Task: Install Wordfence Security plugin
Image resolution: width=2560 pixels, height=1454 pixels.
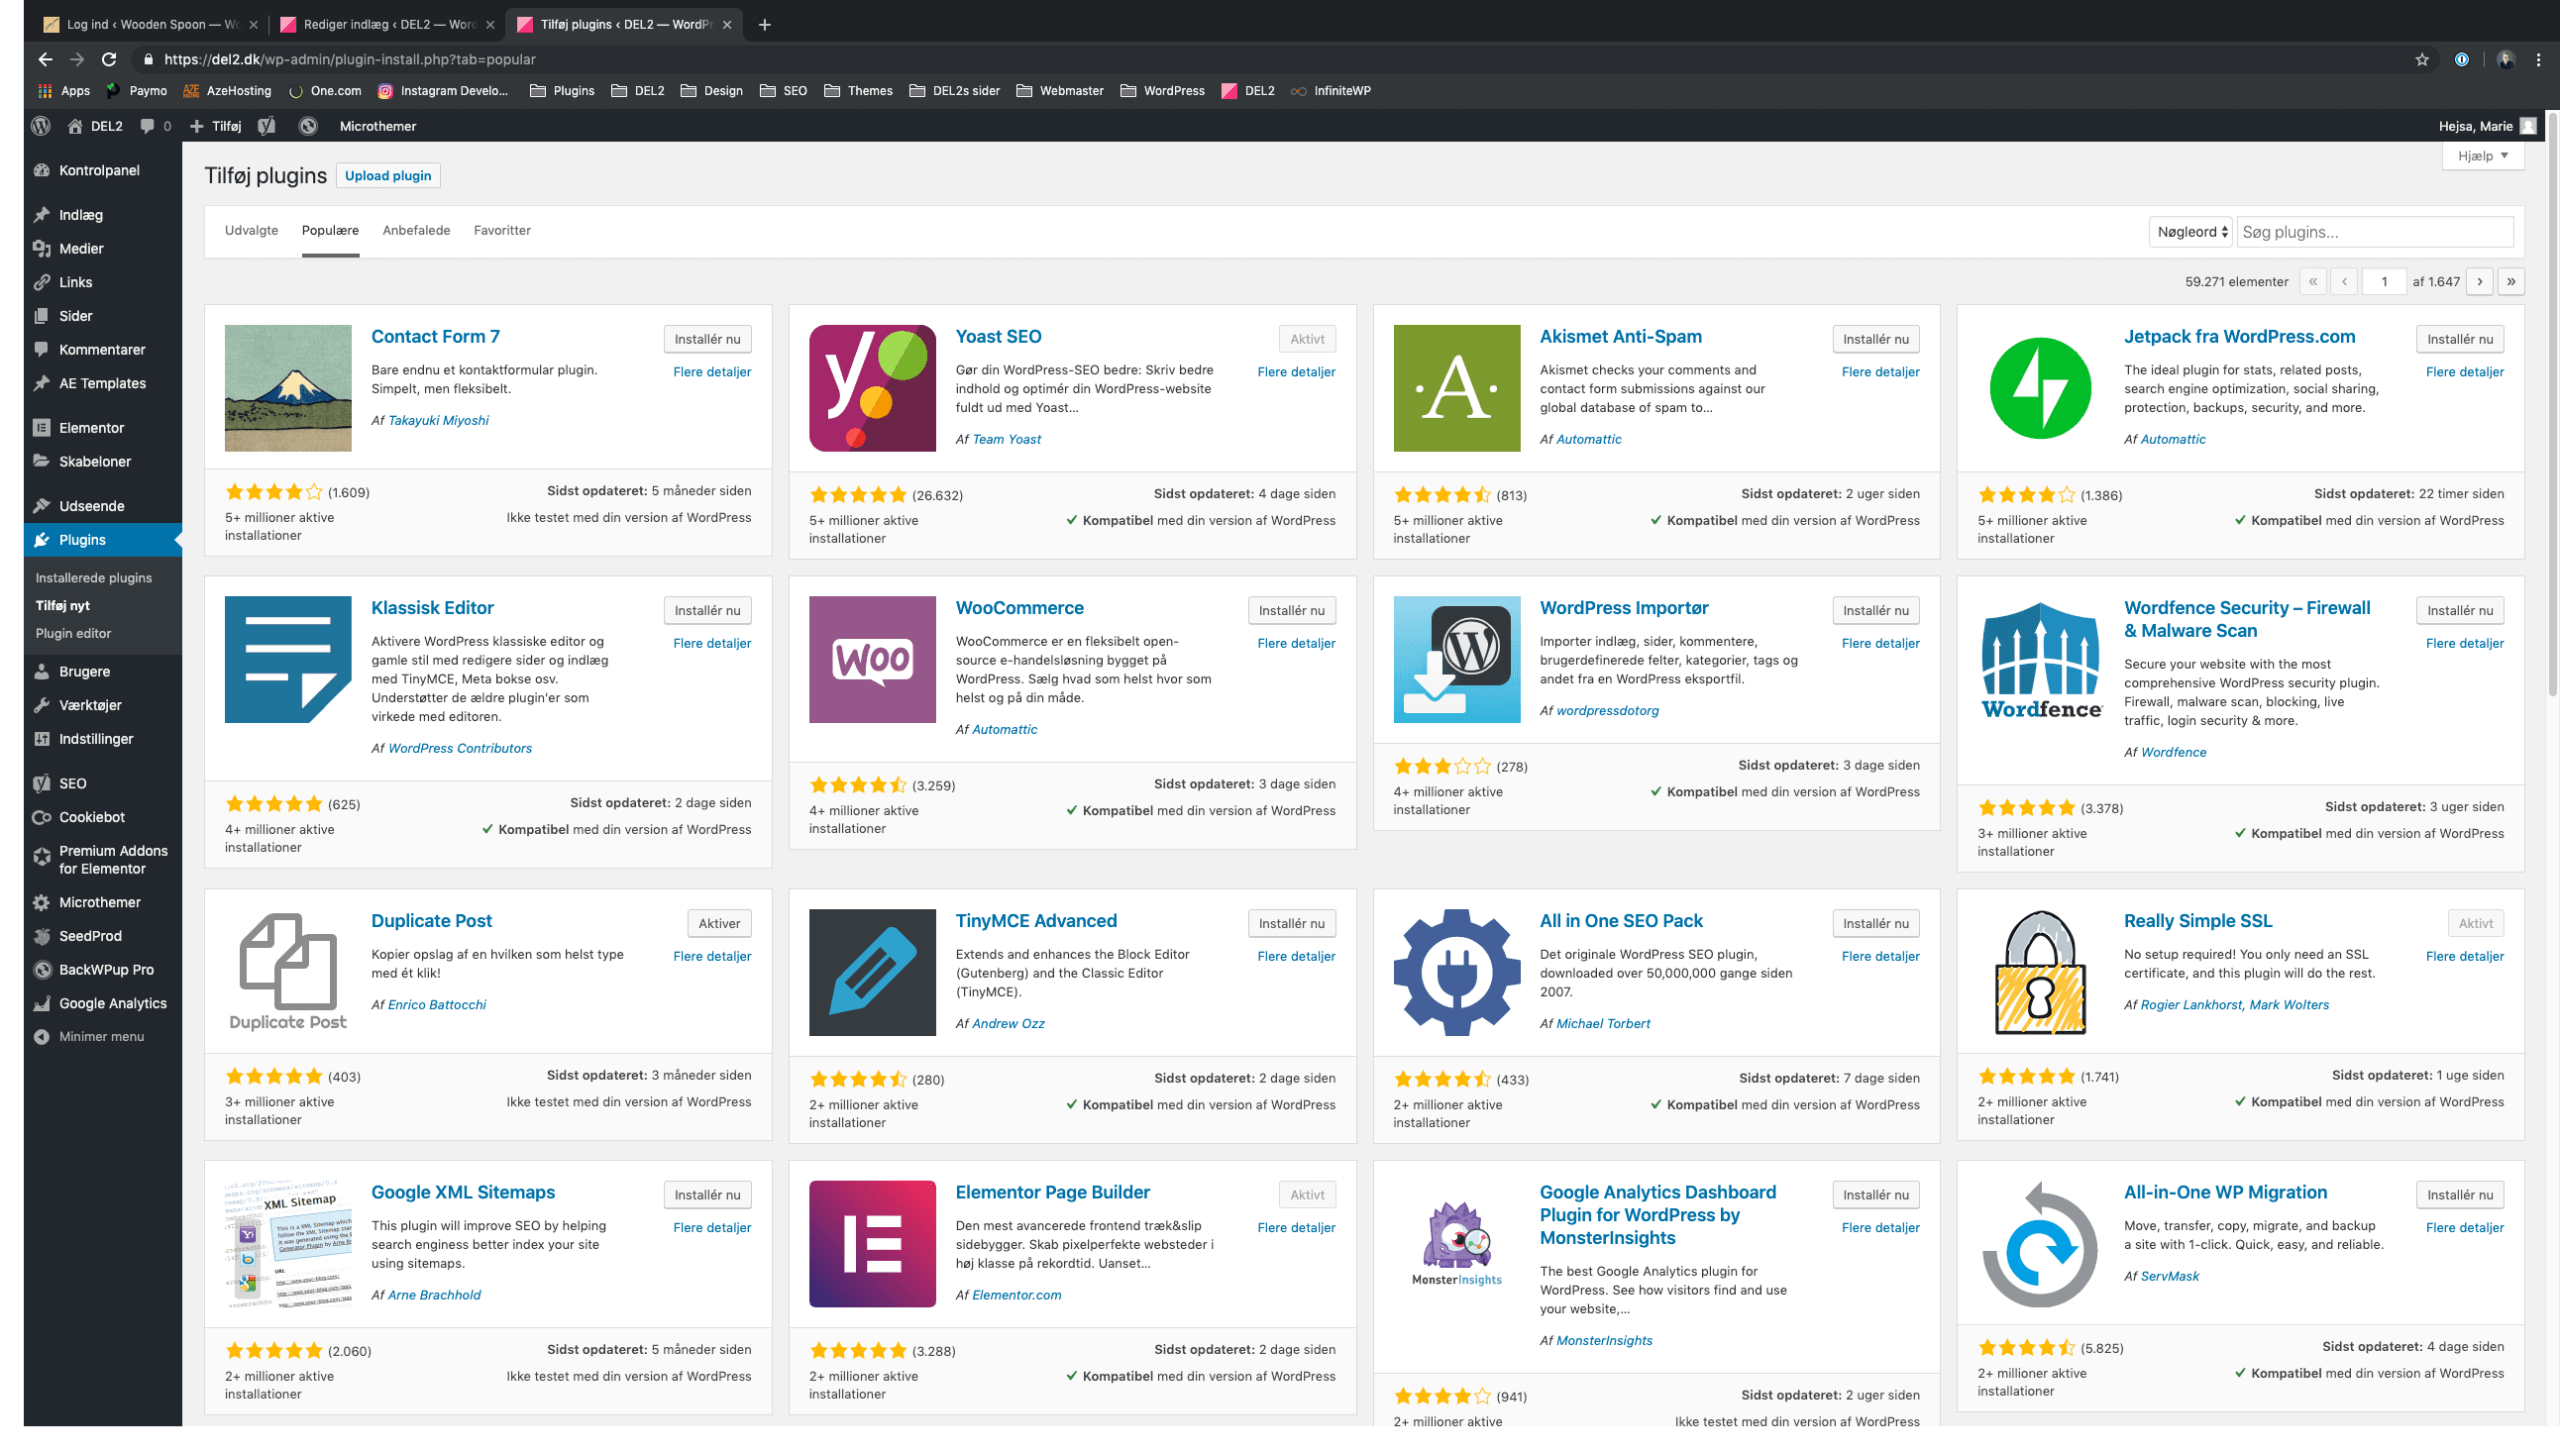Action: [2460, 610]
